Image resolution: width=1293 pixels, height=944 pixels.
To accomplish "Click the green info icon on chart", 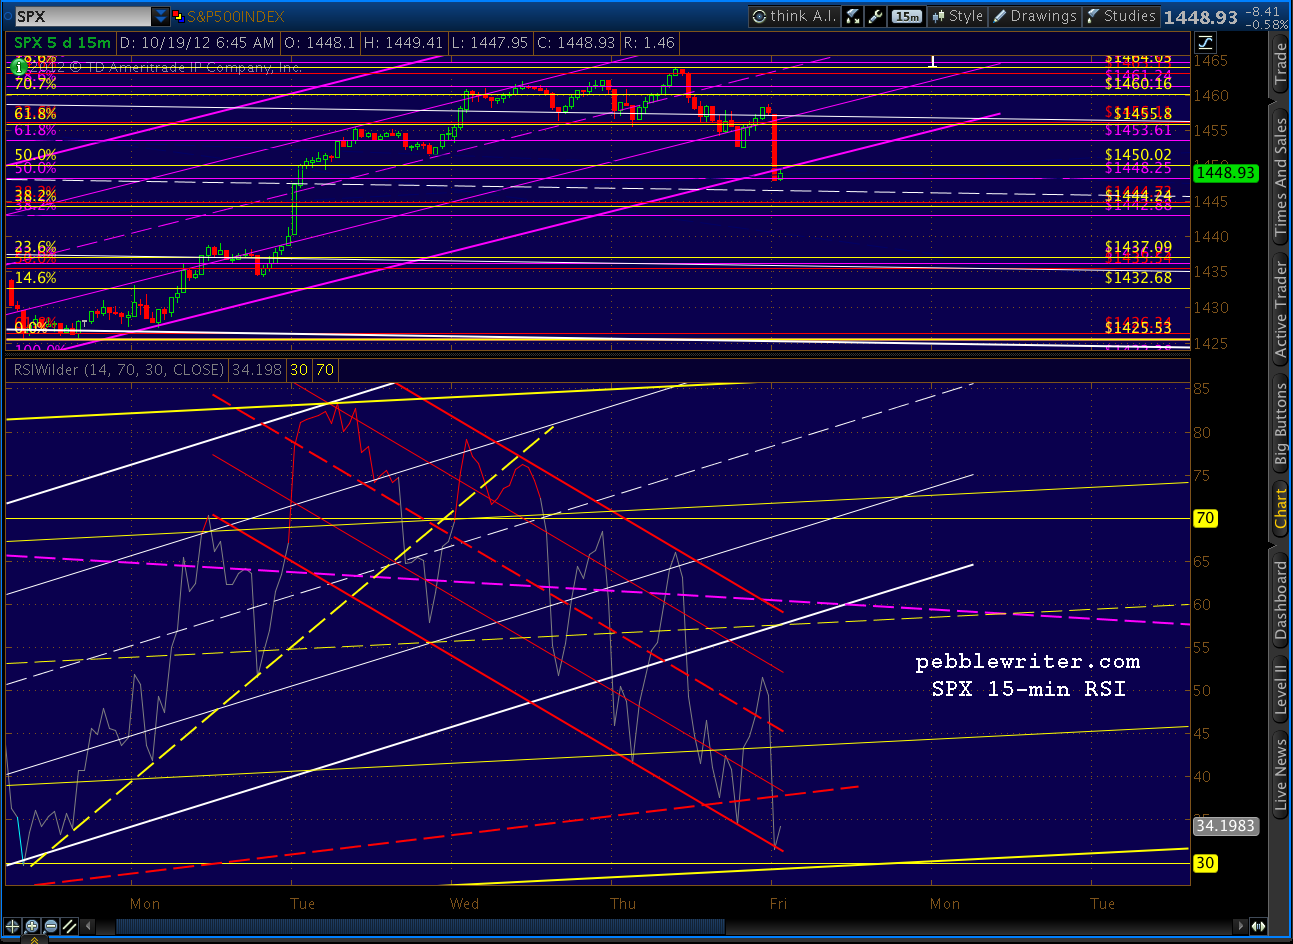I will click(x=18, y=66).
